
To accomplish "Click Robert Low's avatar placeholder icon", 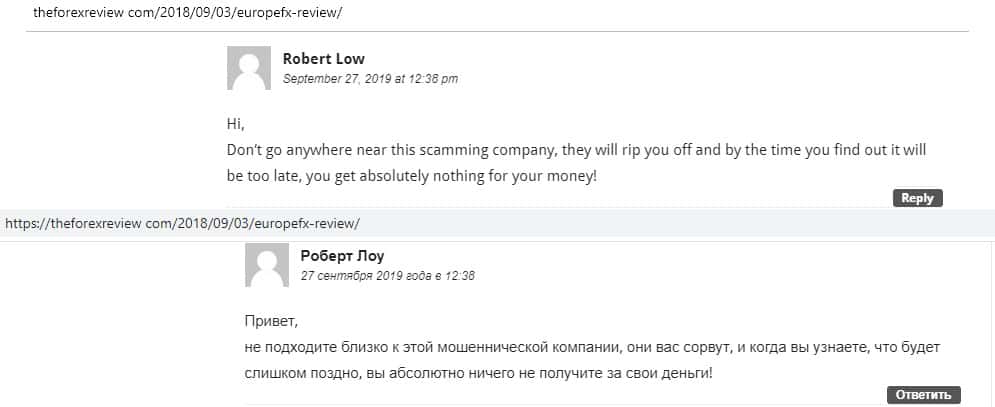I will point(249,68).
